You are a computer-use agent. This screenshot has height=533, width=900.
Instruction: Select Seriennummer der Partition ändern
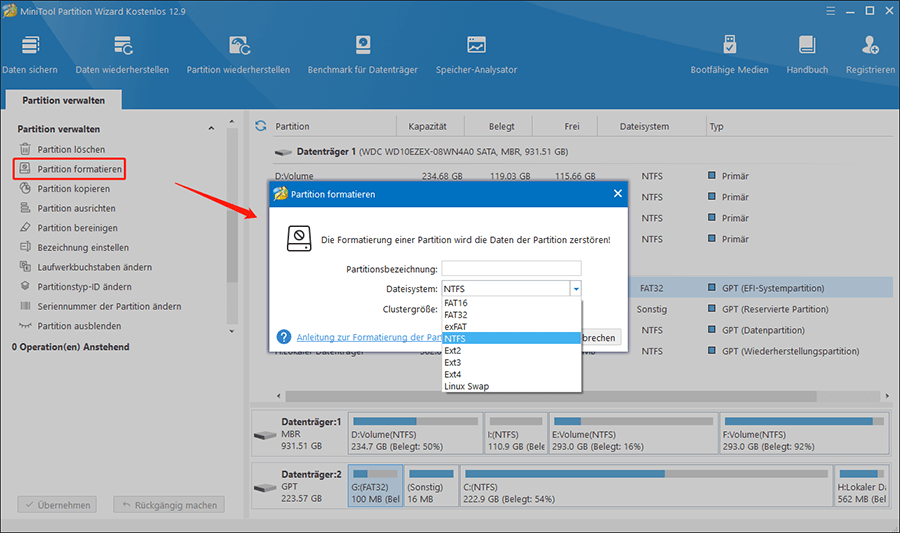109,306
